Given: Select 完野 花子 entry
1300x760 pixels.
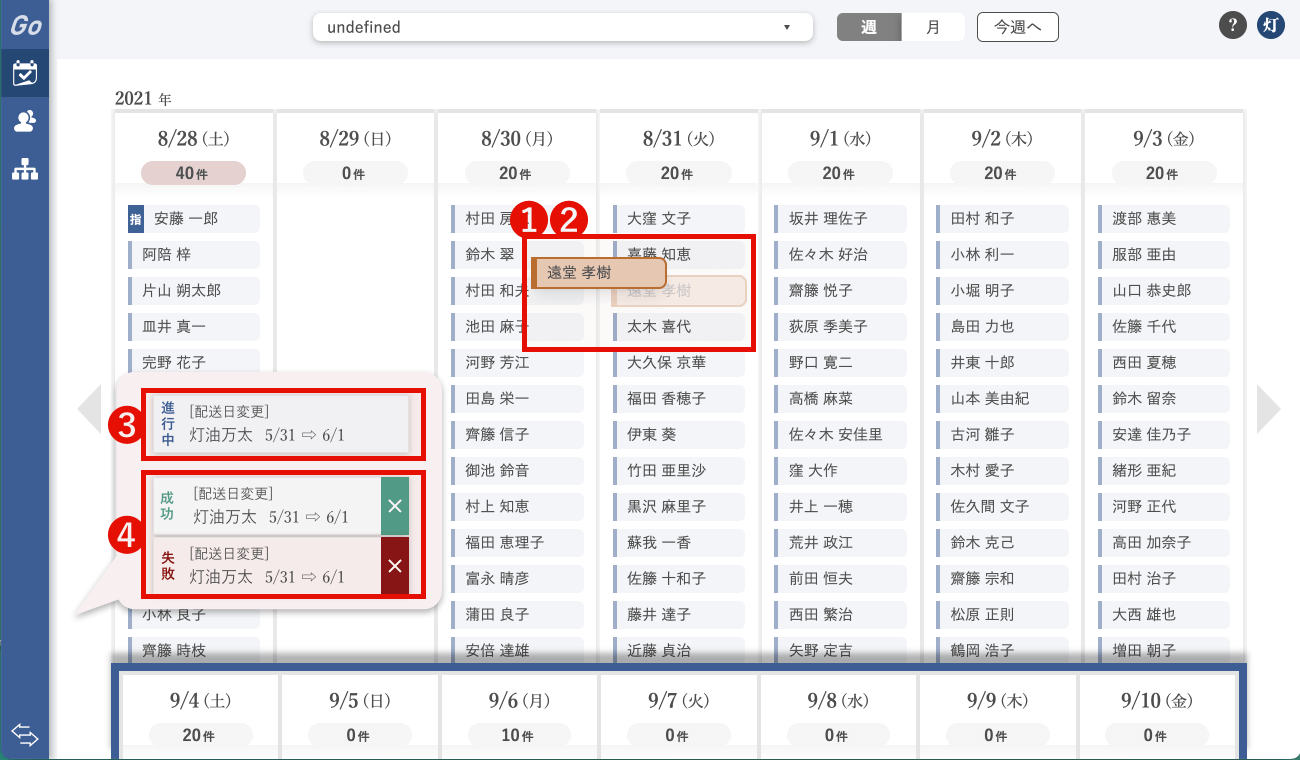Looking at the screenshot, I should (193, 363).
